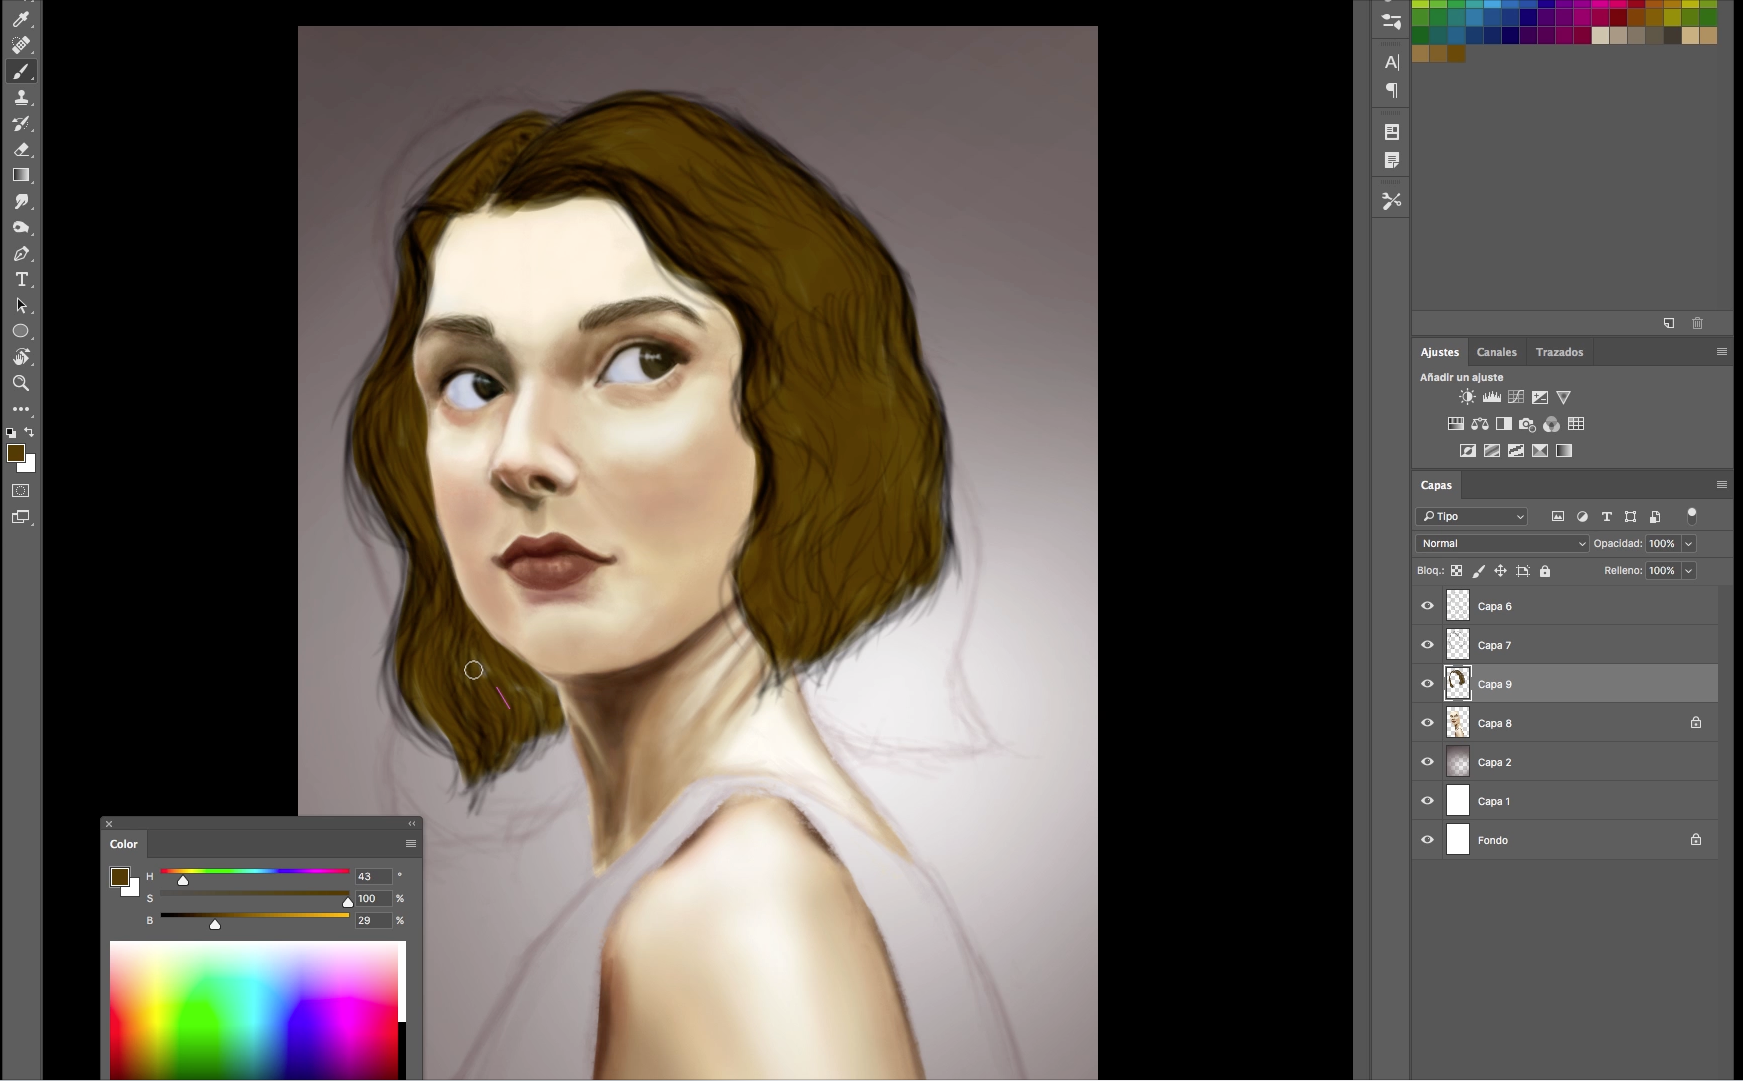Open the Normal blend mode dropdown
Viewport: 1743px width, 1081px height.
1502,544
